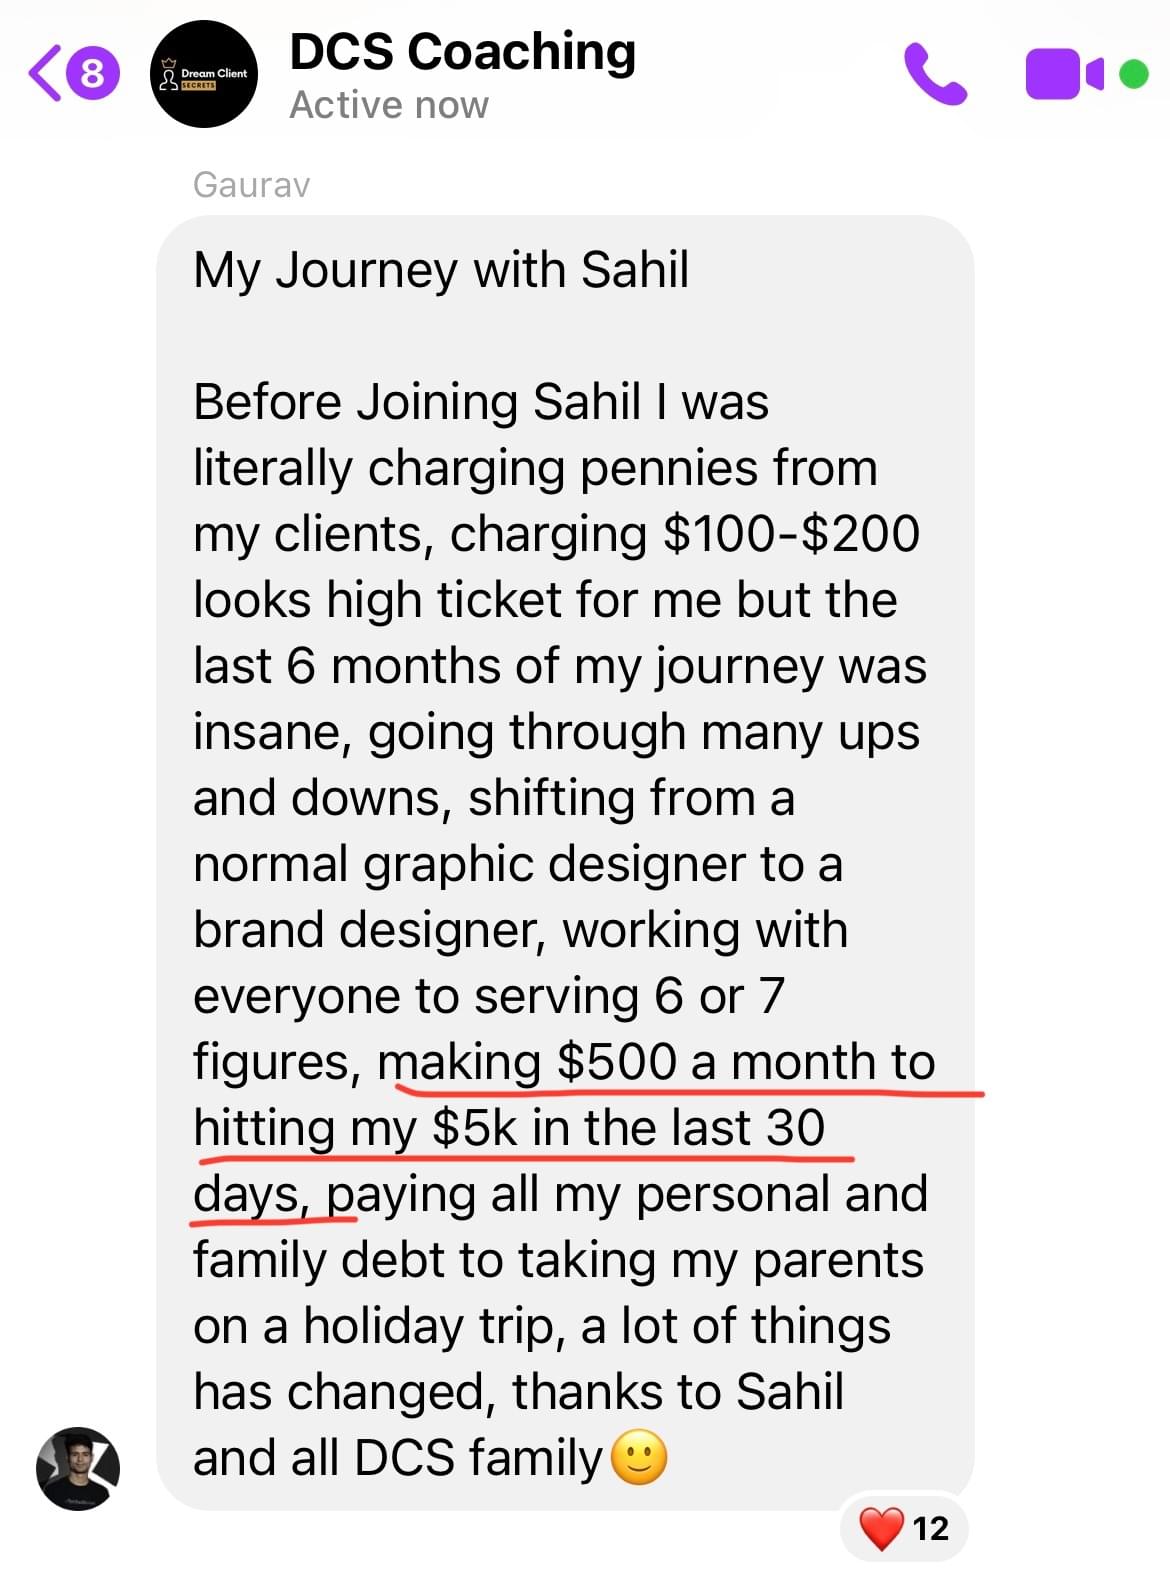Viewport: 1170px width, 1573px height.
Task: Tap the sender name Gaurav
Action: 251,185
